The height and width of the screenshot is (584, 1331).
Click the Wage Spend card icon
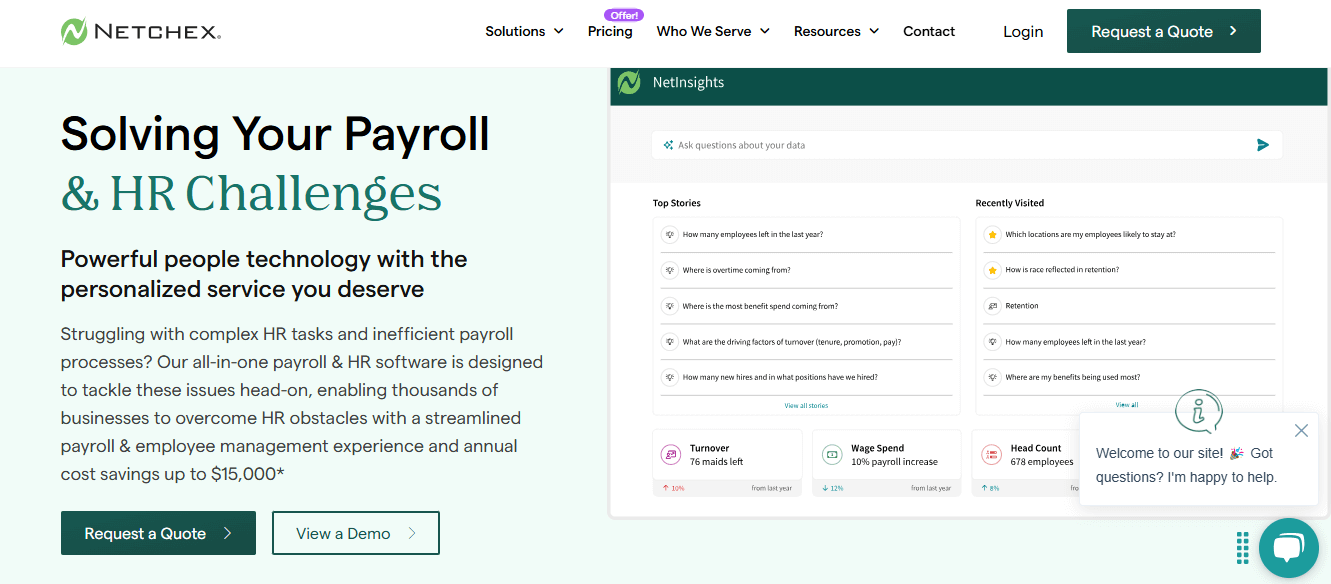(831, 455)
